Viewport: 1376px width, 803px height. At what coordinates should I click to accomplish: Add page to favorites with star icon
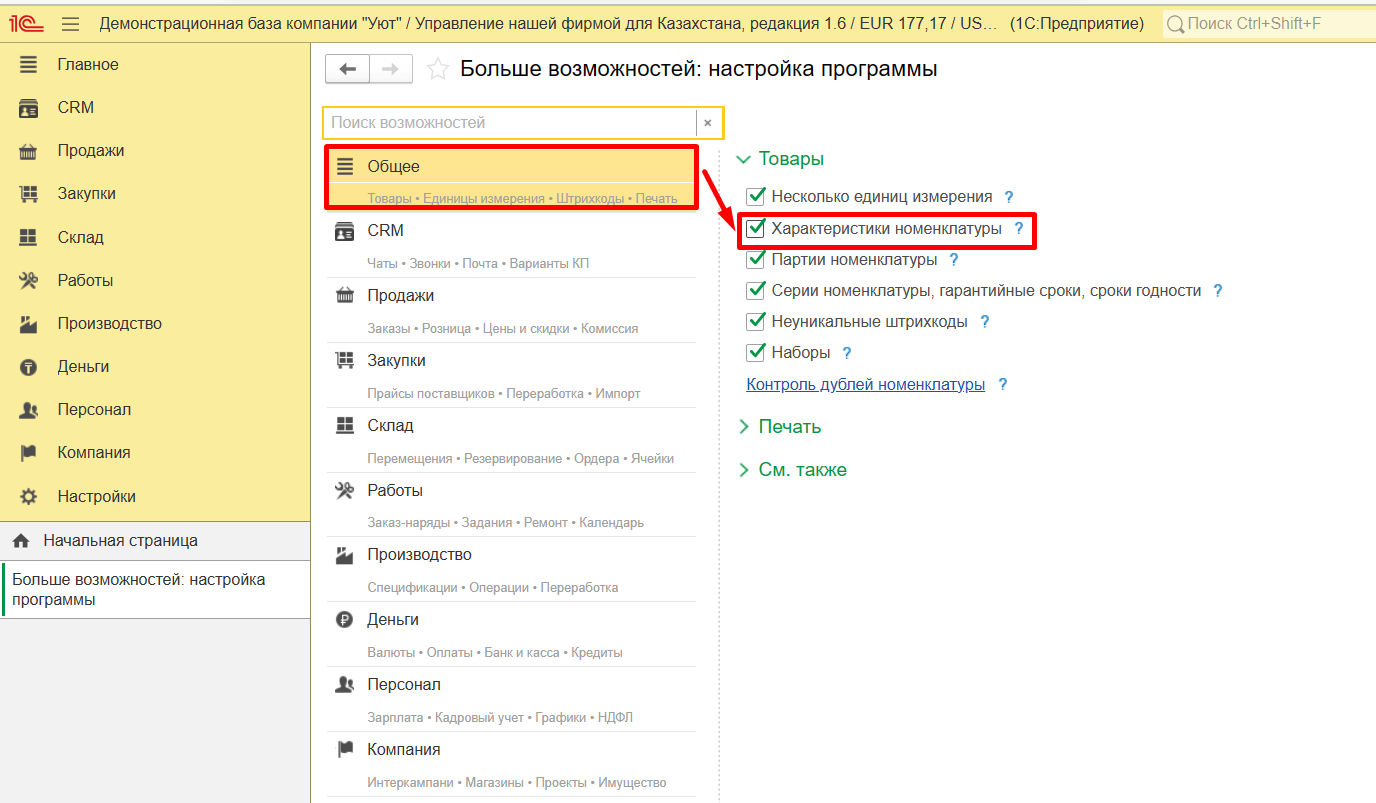point(437,69)
